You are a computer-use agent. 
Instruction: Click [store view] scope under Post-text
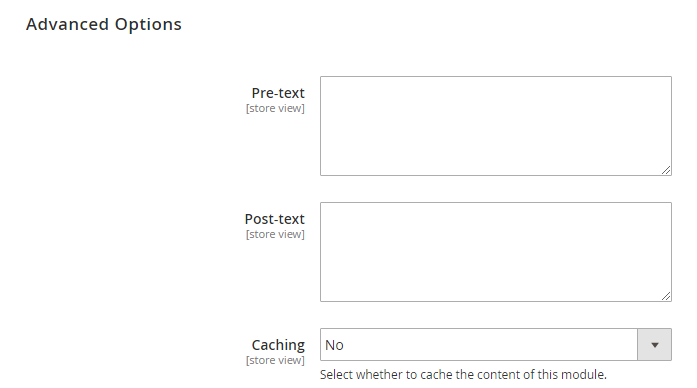275,234
